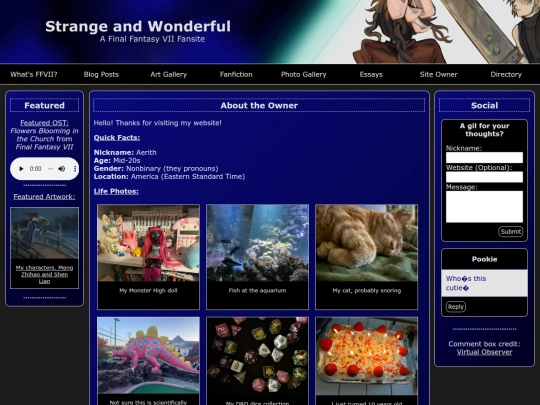540x405 pixels.
Task: View the pink dinosaur photo
Action: (x=148, y=356)
